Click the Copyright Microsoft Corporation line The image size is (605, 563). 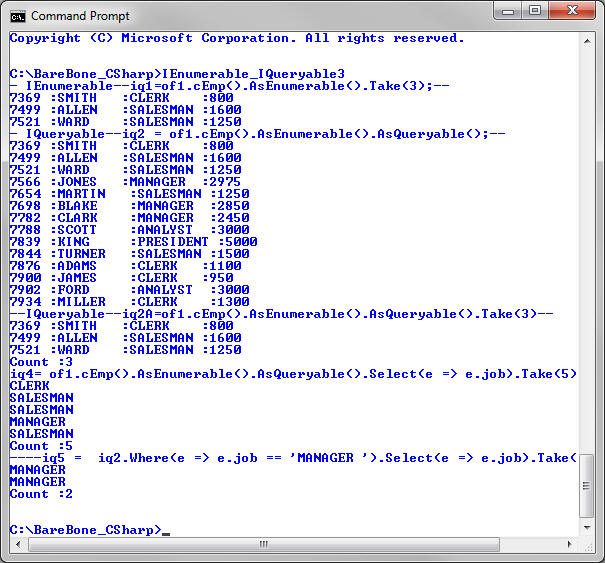point(237,38)
